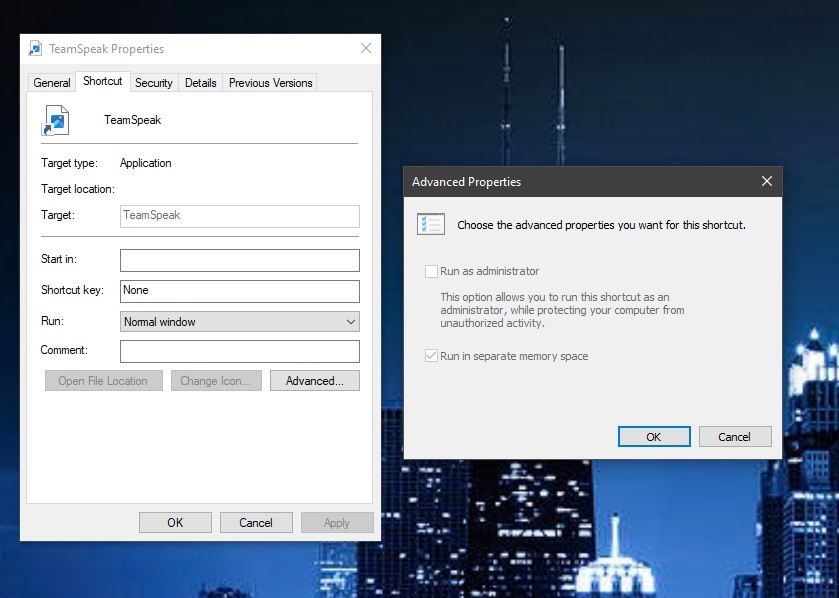The width and height of the screenshot is (839, 598).
Task: Go to Previous Versions tab
Action: 270,83
